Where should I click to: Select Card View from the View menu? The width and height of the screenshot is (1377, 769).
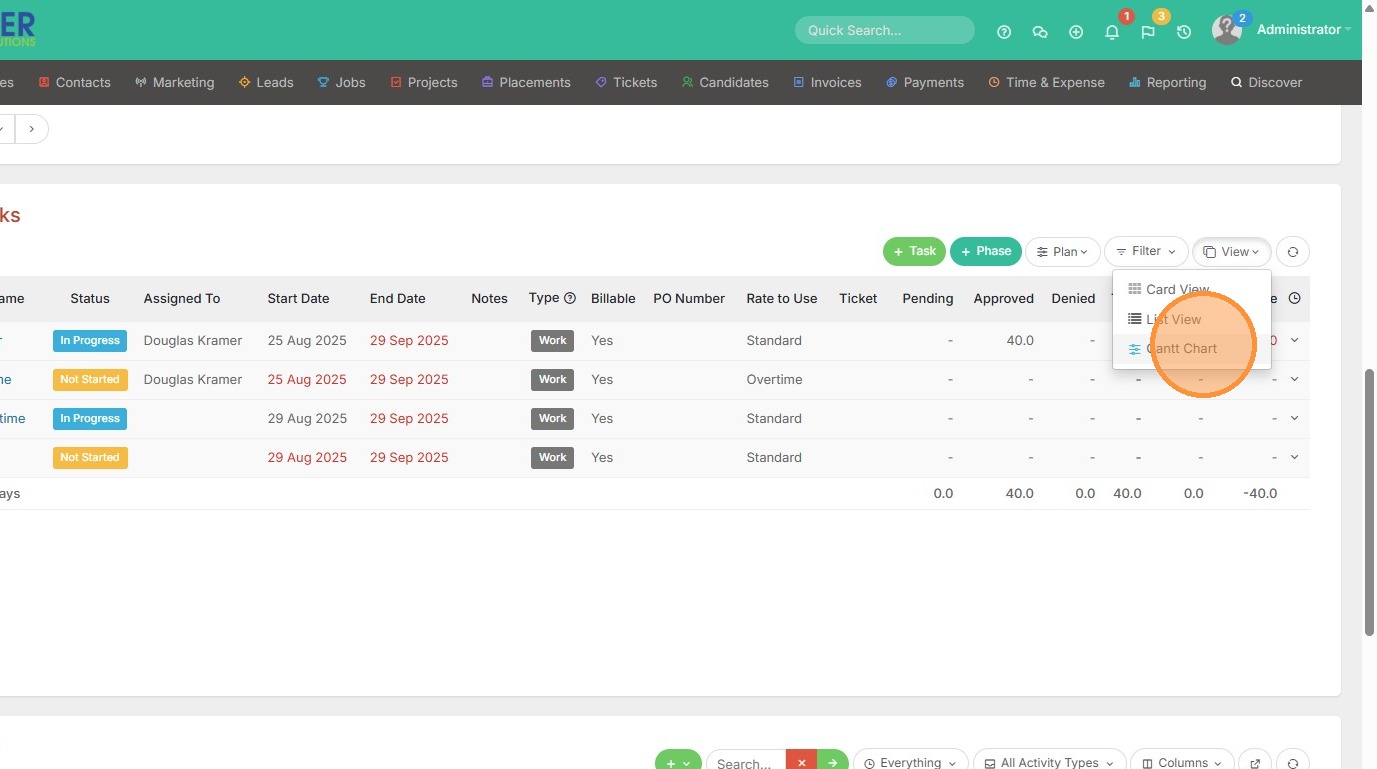[1191, 290]
